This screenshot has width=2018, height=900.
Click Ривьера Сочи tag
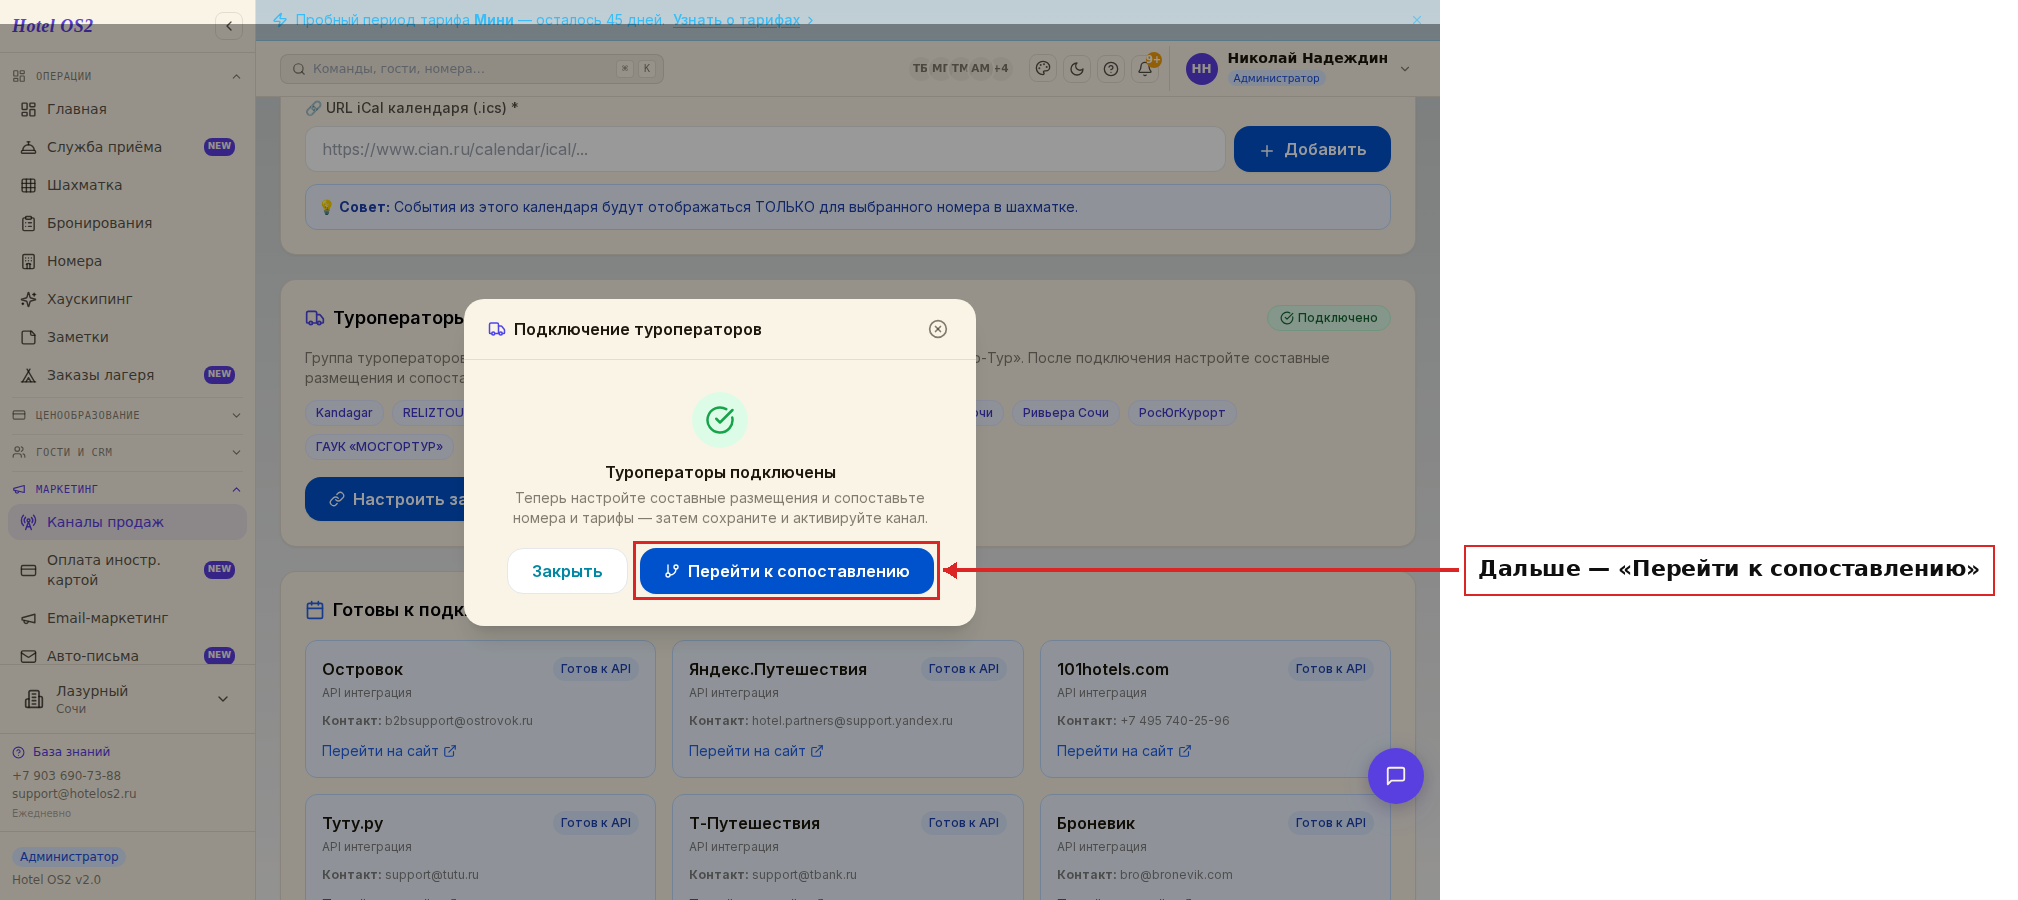1065,413
